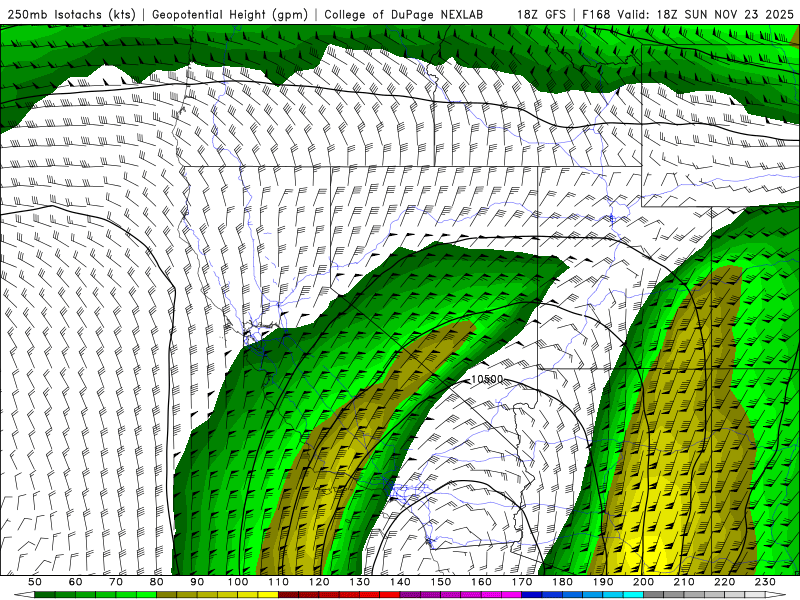Click the bright red swatch below '140' in color bar
The image size is (800, 600).
click(390, 595)
